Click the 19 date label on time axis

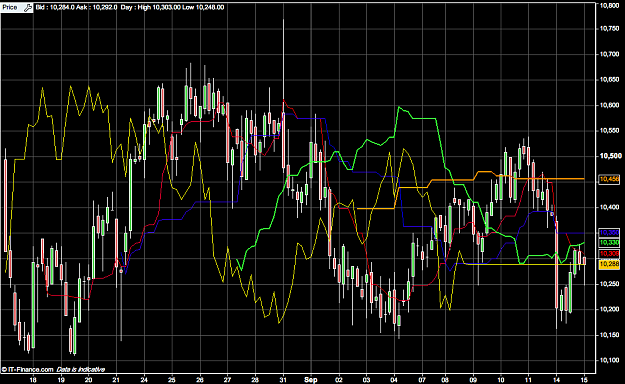point(61,380)
